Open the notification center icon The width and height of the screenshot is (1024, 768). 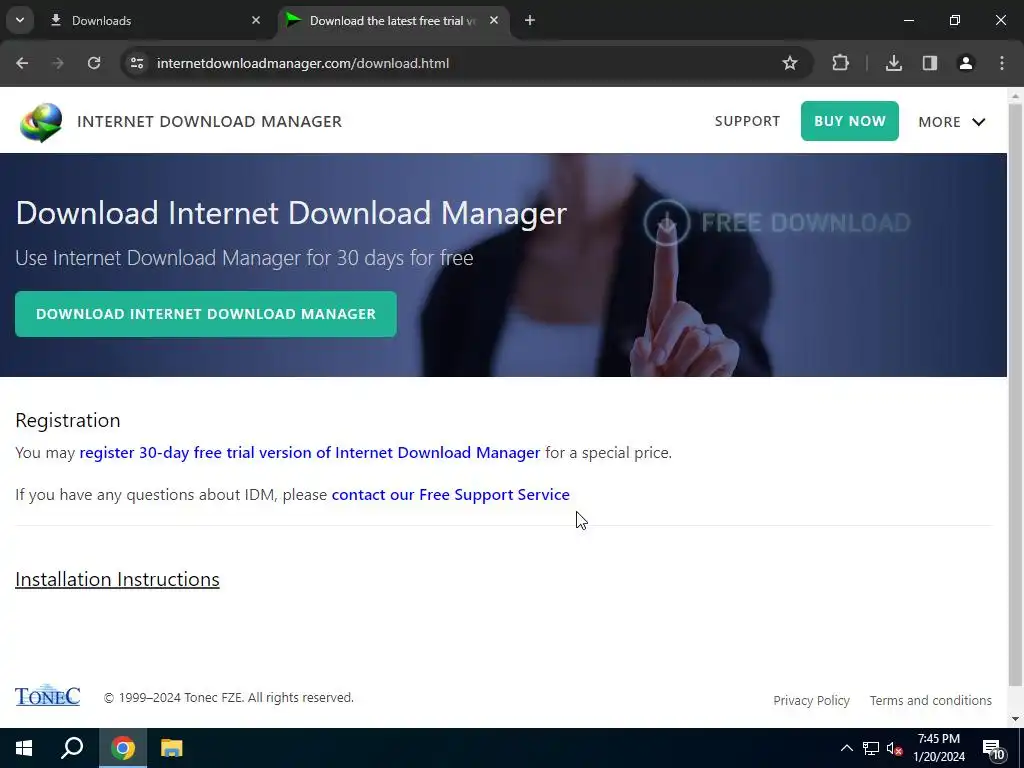coord(994,749)
